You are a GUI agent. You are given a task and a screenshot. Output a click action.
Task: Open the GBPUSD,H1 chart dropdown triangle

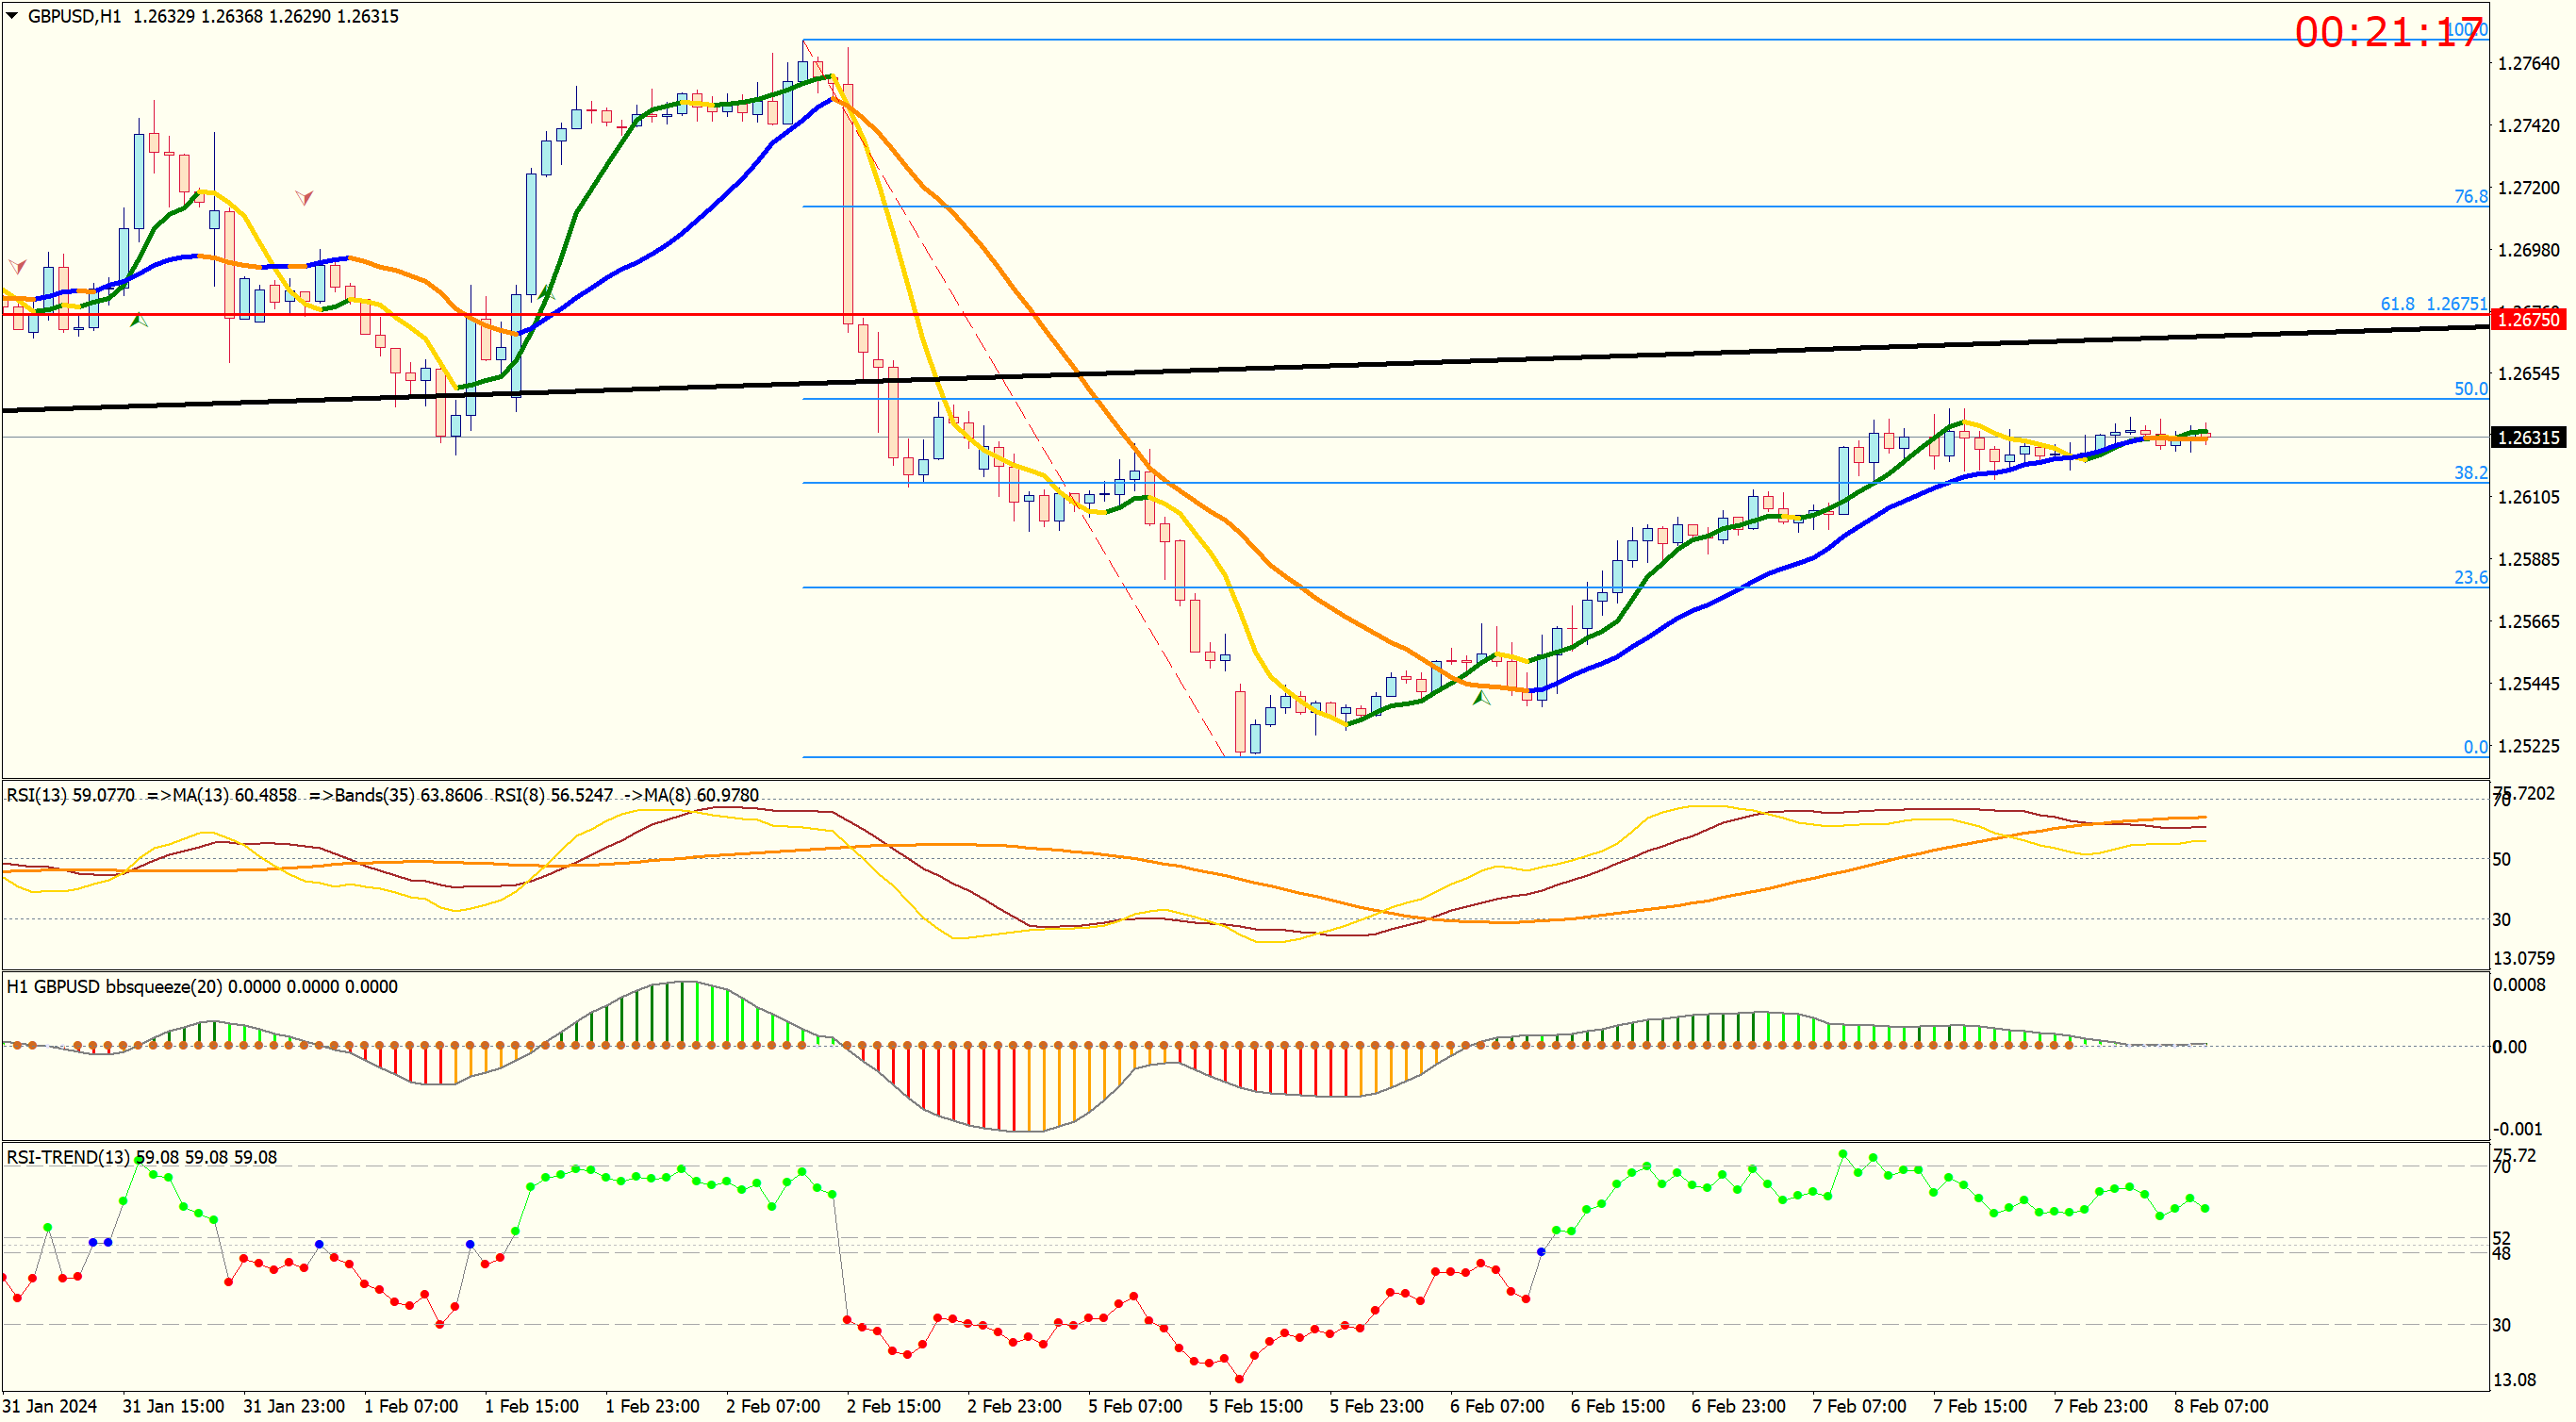click(12, 16)
